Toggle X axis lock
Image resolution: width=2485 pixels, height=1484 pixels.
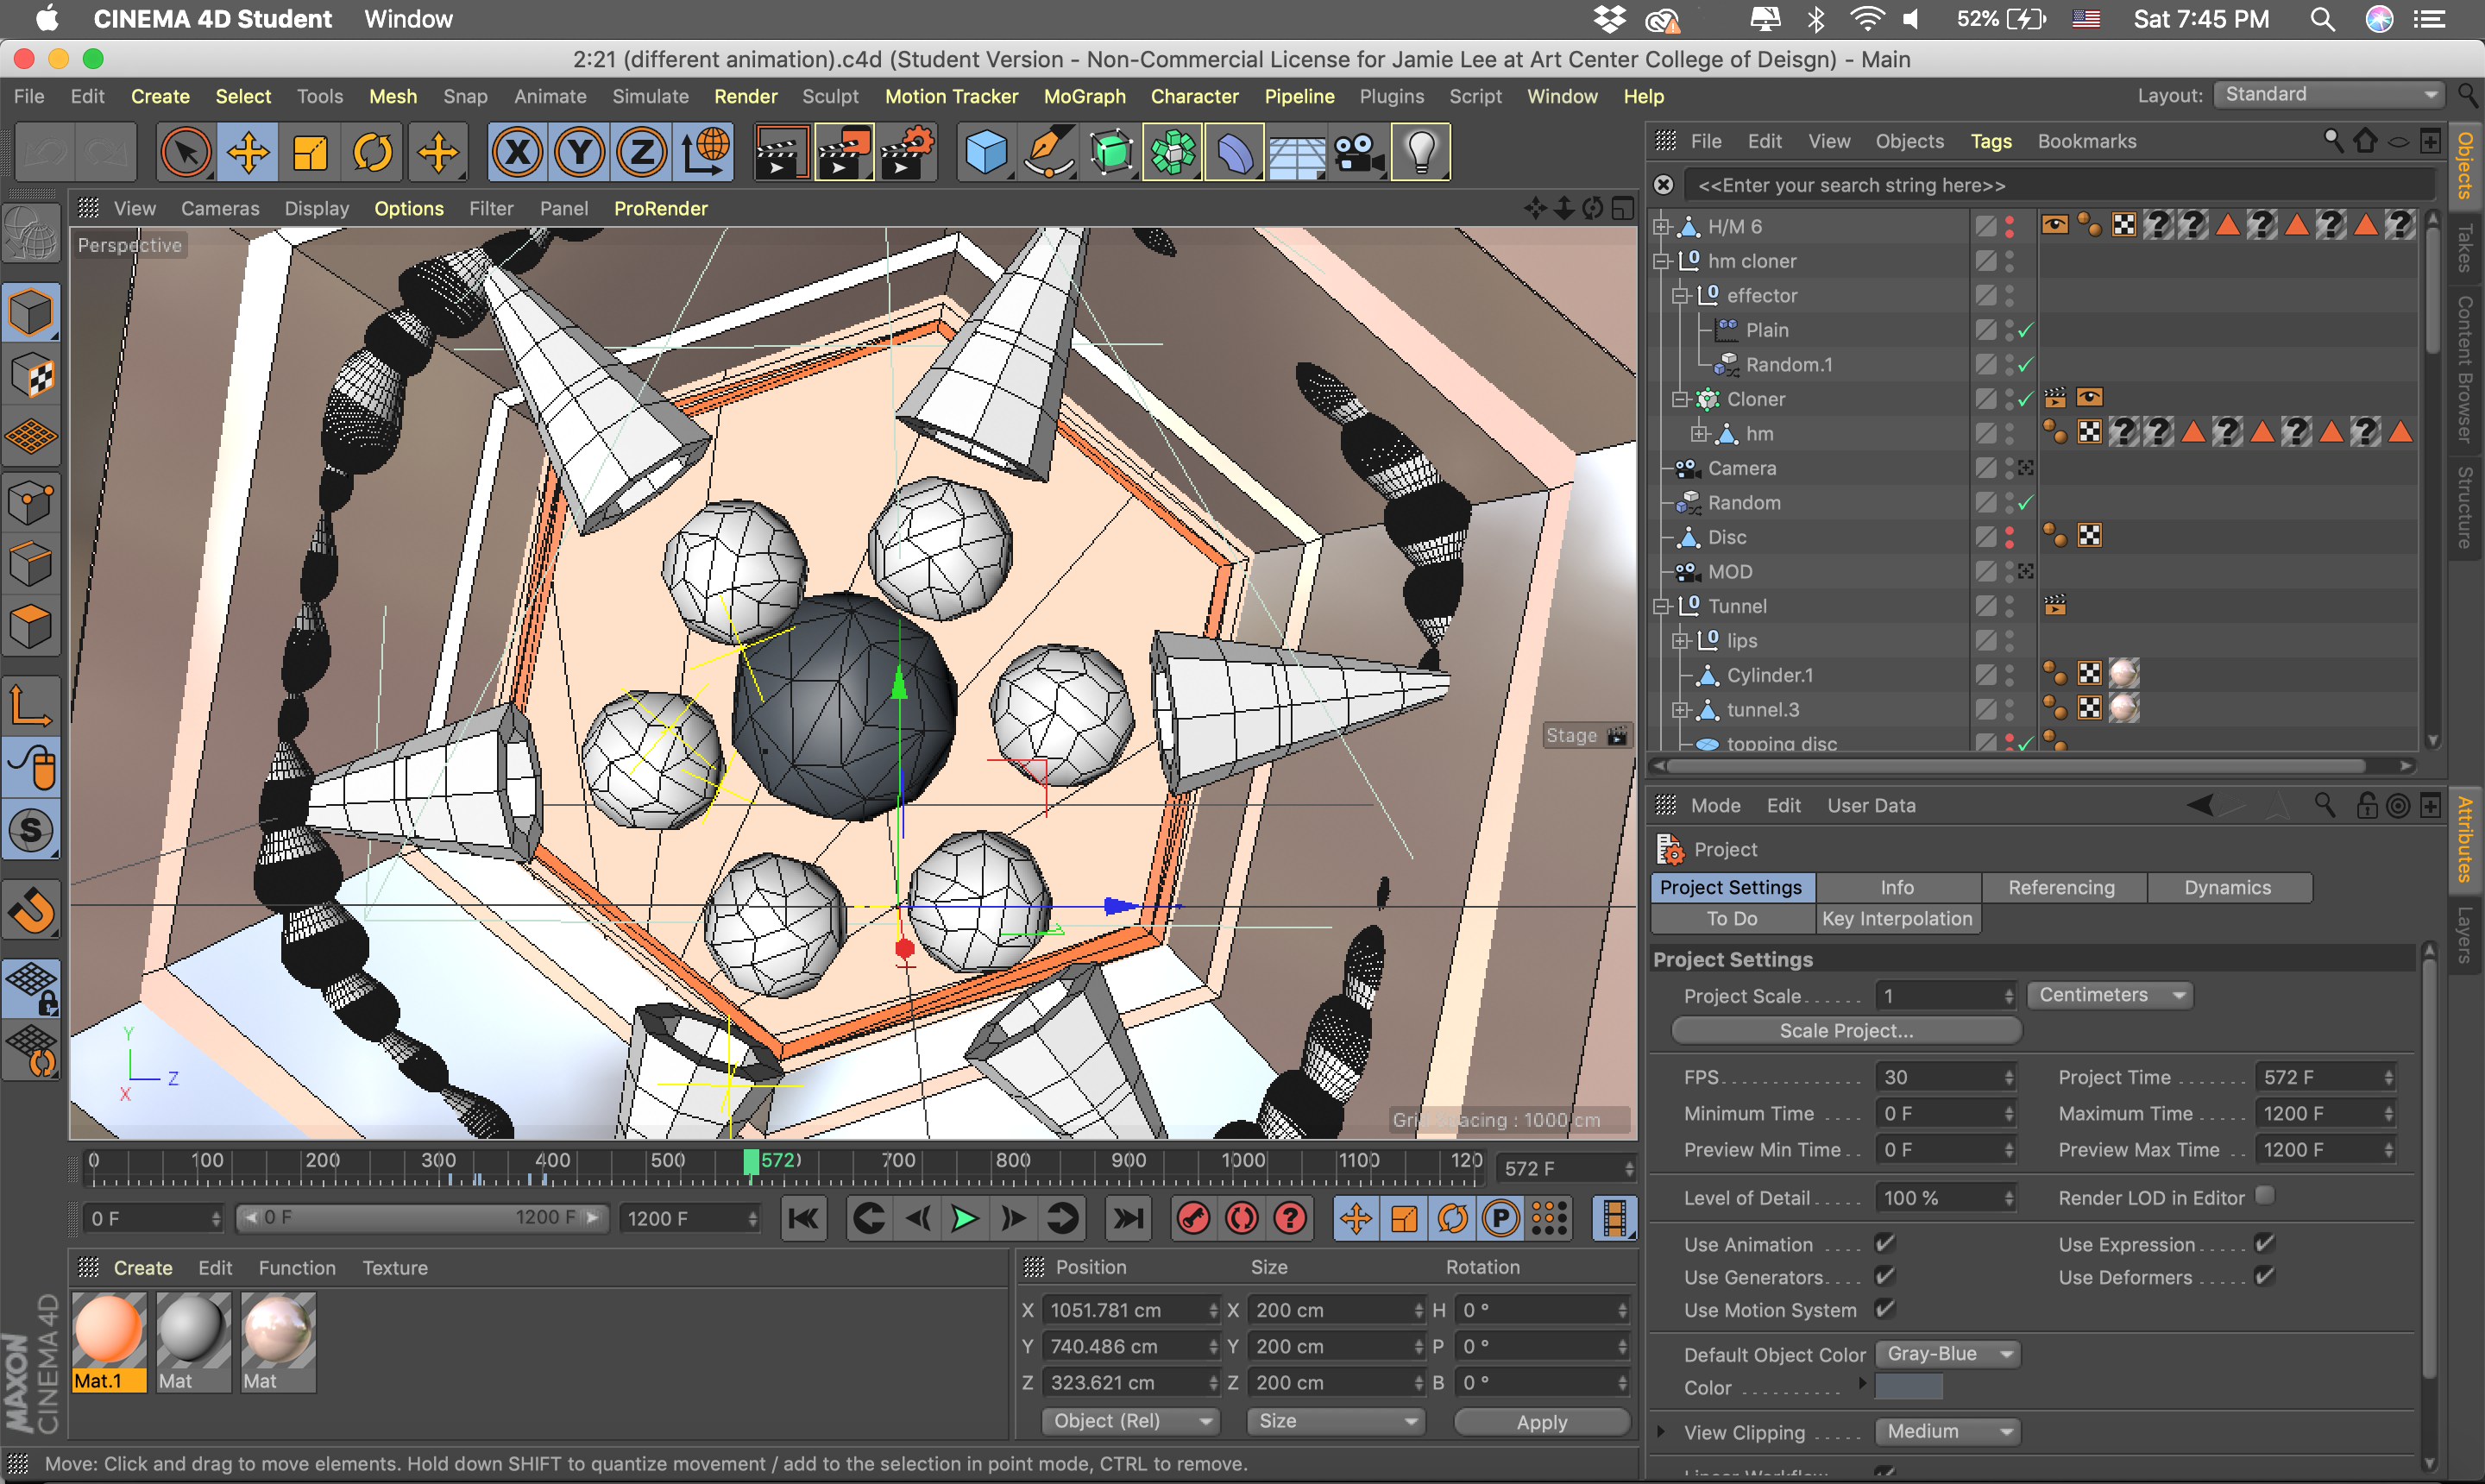coord(518,153)
